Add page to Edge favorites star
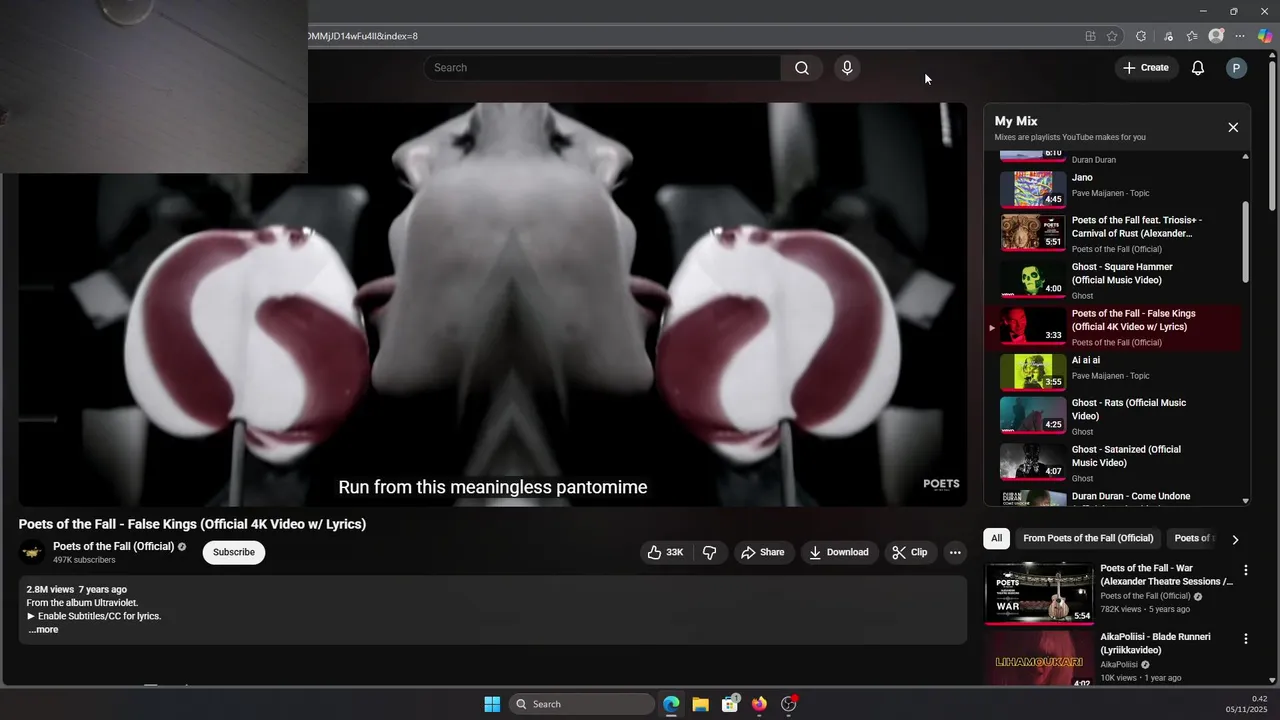The width and height of the screenshot is (1280, 720). [1112, 36]
